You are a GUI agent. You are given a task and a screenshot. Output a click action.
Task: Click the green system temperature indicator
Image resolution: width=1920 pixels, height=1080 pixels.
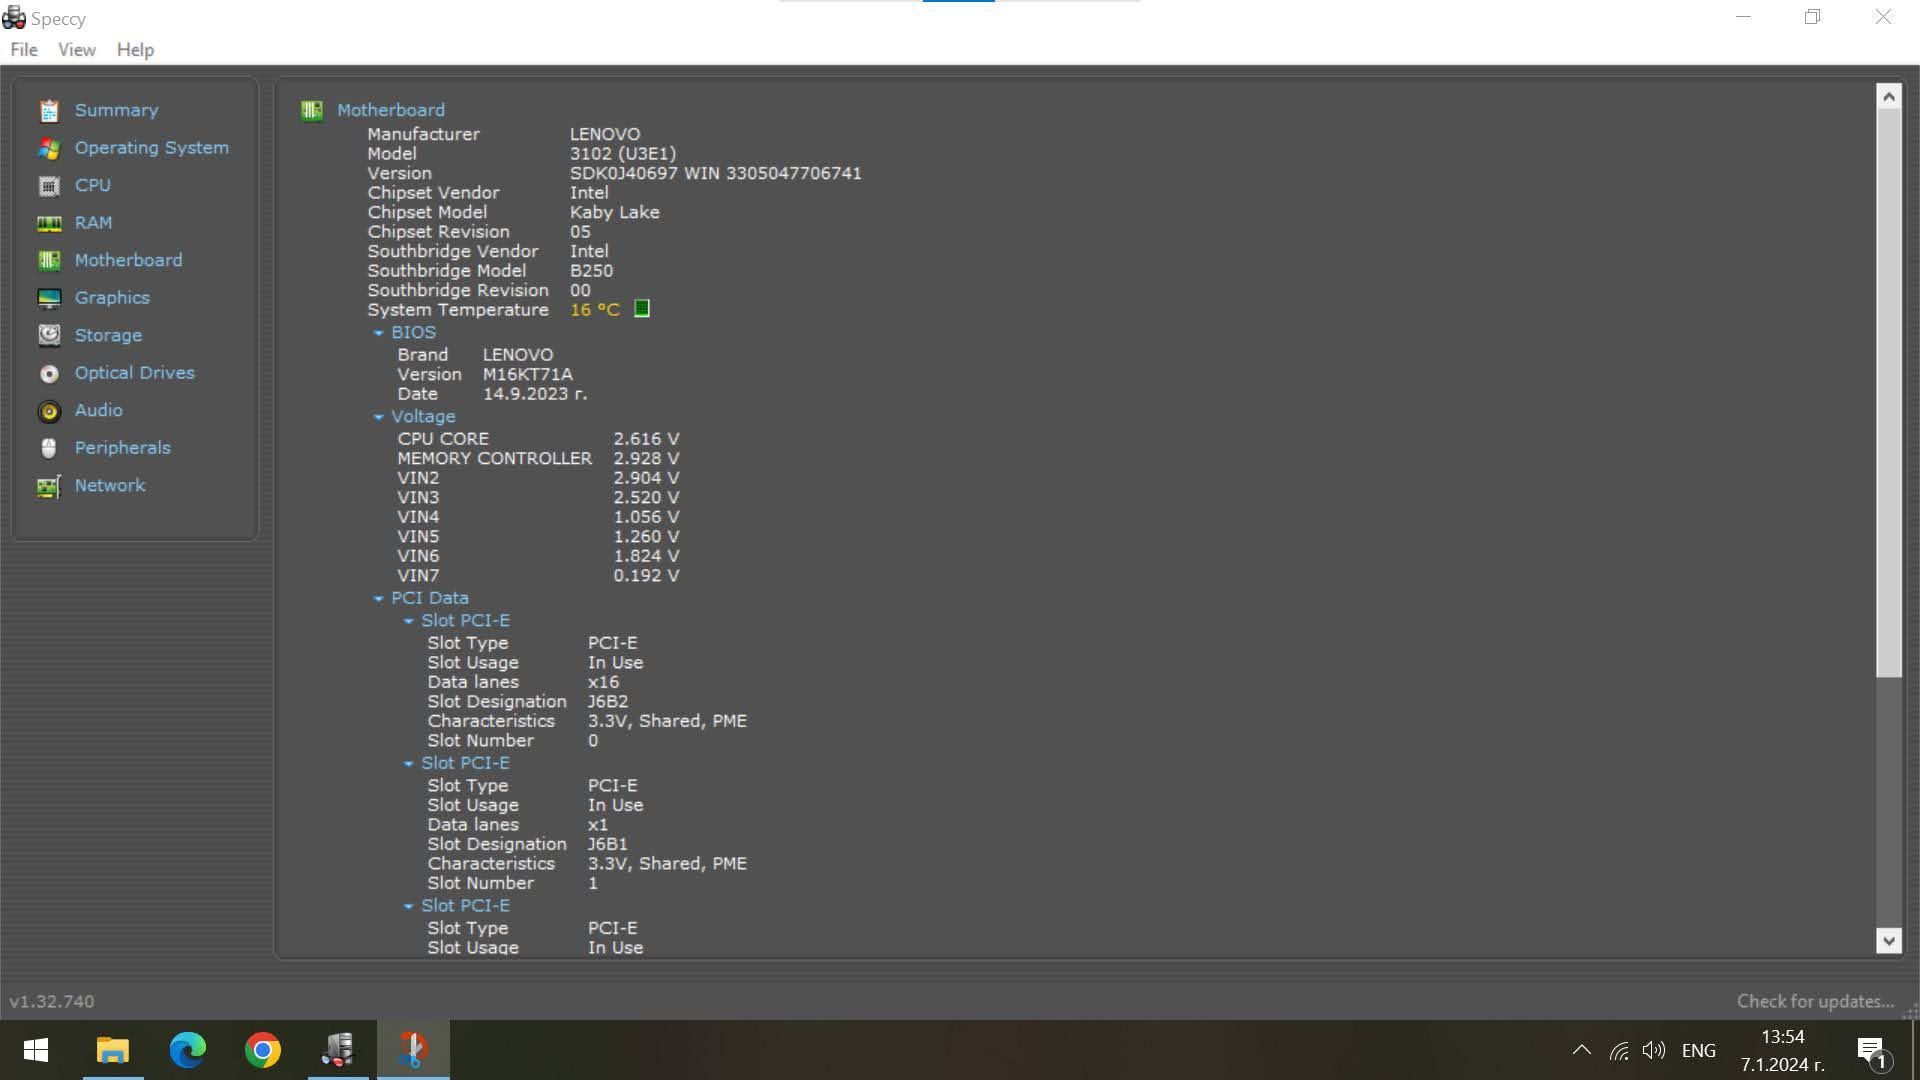tap(642, 309)
